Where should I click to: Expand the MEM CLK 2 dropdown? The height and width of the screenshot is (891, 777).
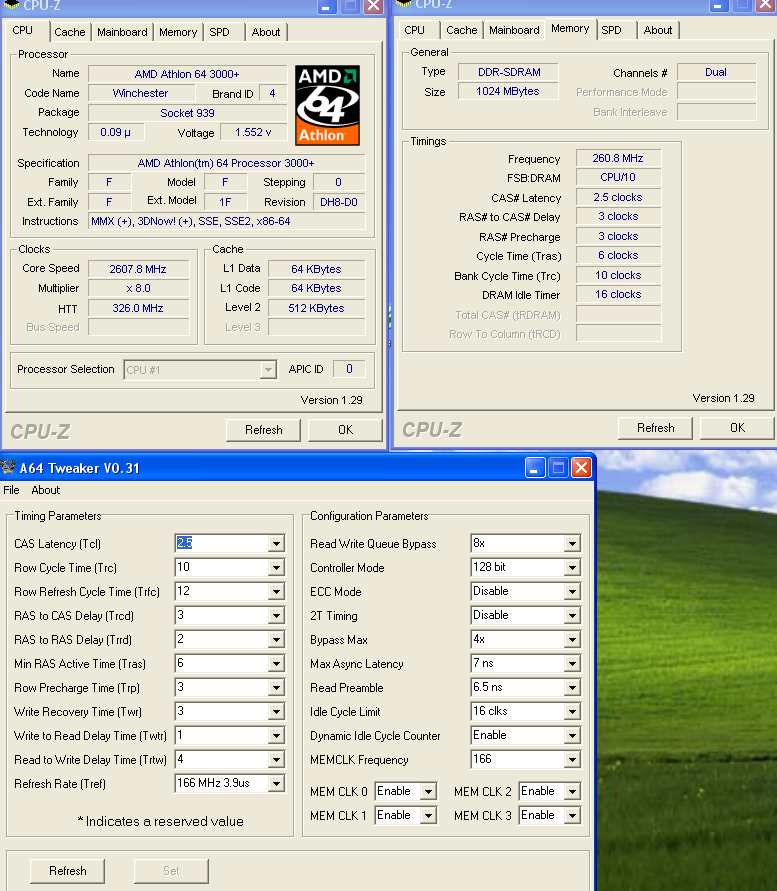(x=572, y=791)
